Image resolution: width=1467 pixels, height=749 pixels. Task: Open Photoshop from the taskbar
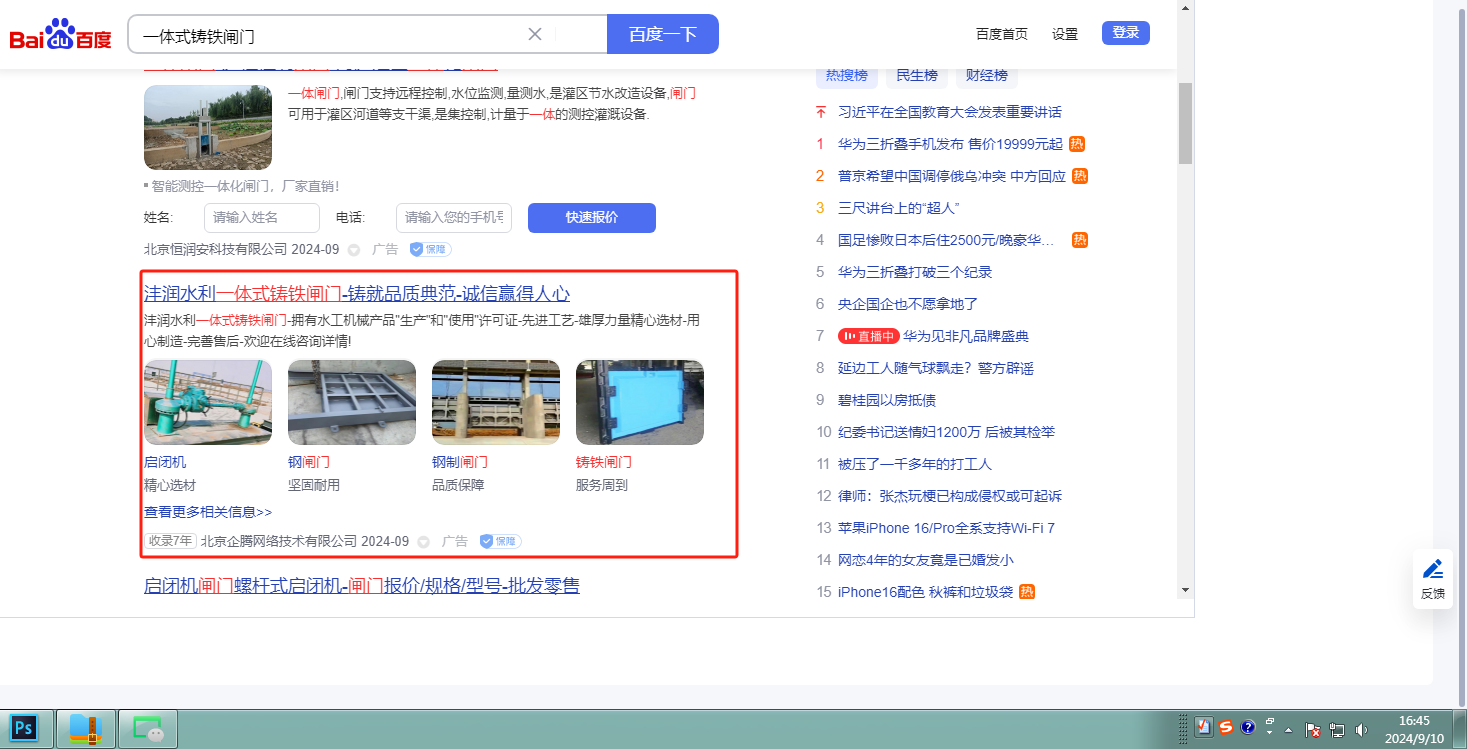pyautogui.click(x=26, y=728)
